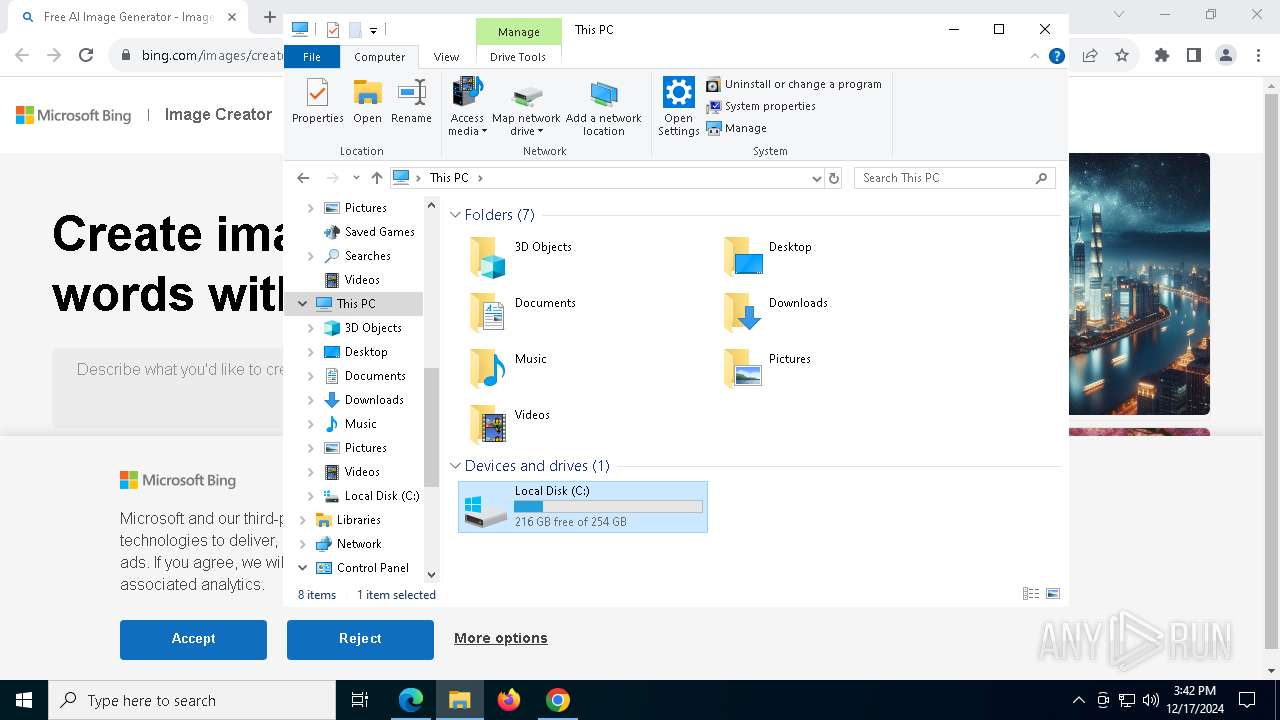Open More options cookie link
The height and width of the screenshot is (720, 1280).
pyautogui.click(x=501, y=638)
